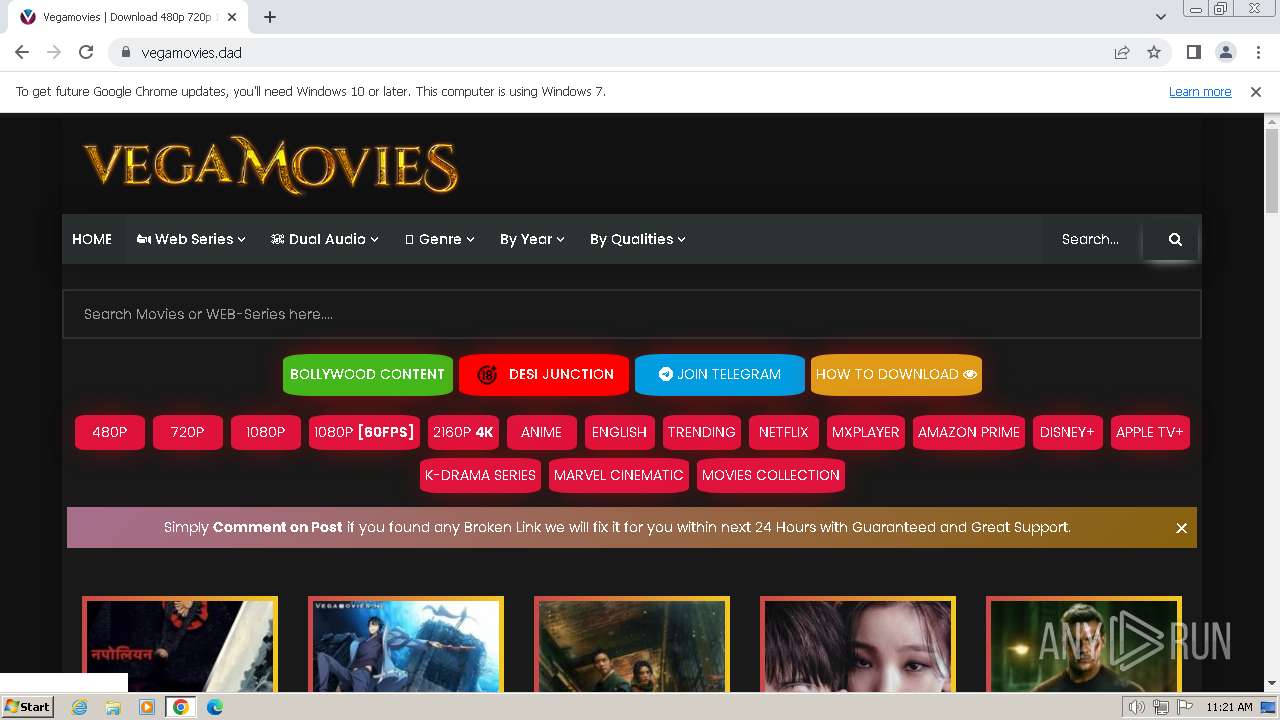Screen dimensions: 1280x720
Task: Open the Chrome profile avatar
Action: click(x=1225, y=52)
